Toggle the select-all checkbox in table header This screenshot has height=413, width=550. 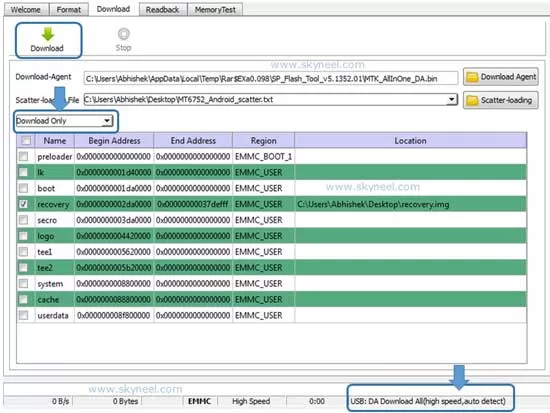(x=26, y=140)
